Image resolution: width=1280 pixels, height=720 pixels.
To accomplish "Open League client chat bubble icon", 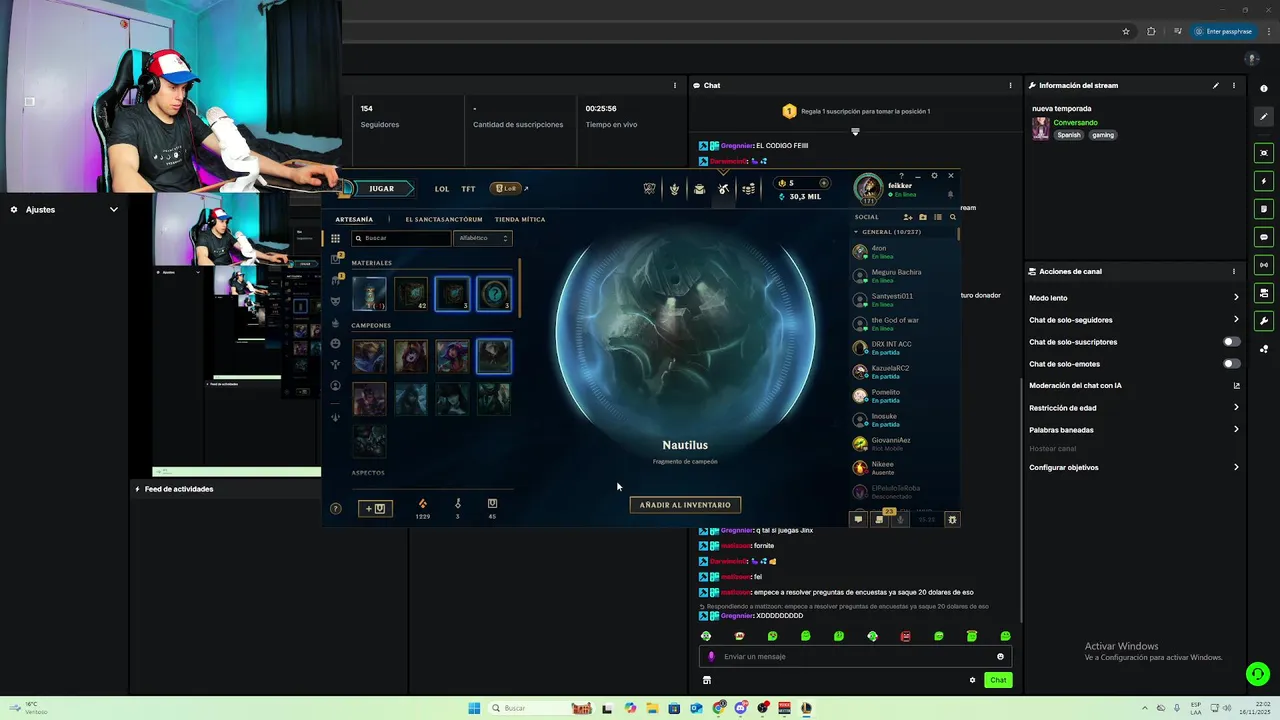I will pos(858,519).
